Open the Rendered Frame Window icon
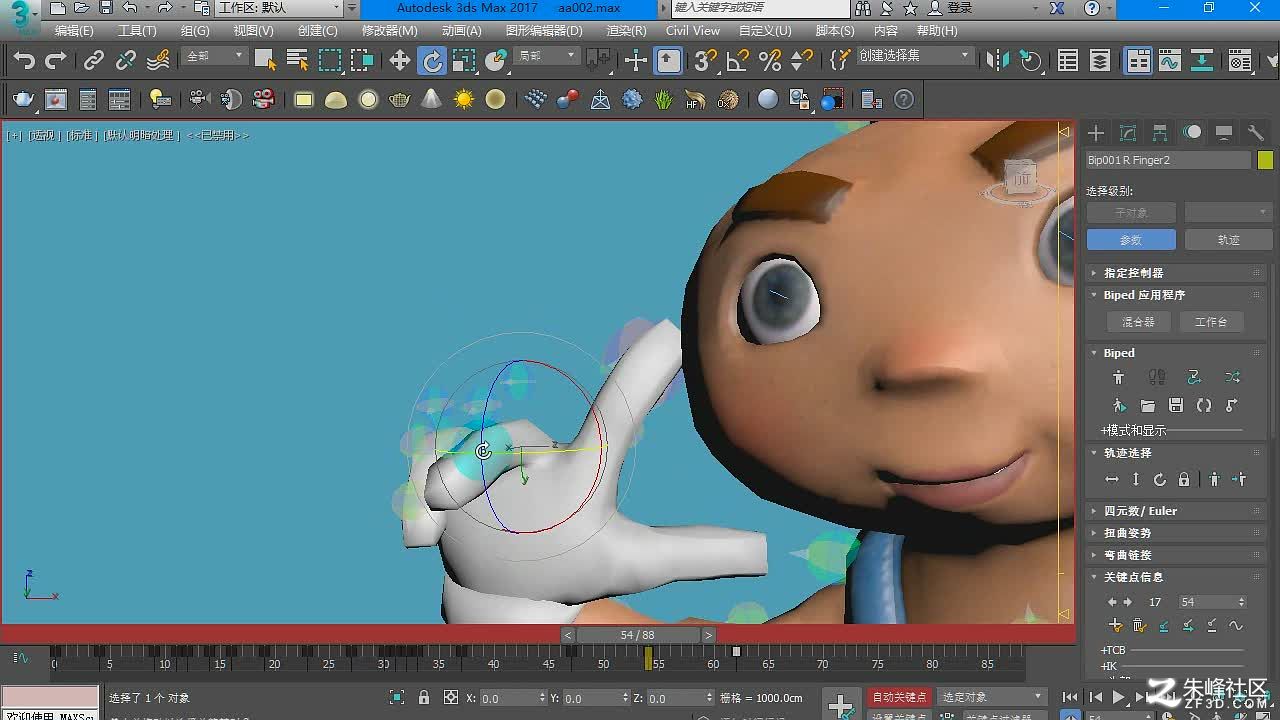Screen dimensions: 1280x720 [x=56, y=100]
